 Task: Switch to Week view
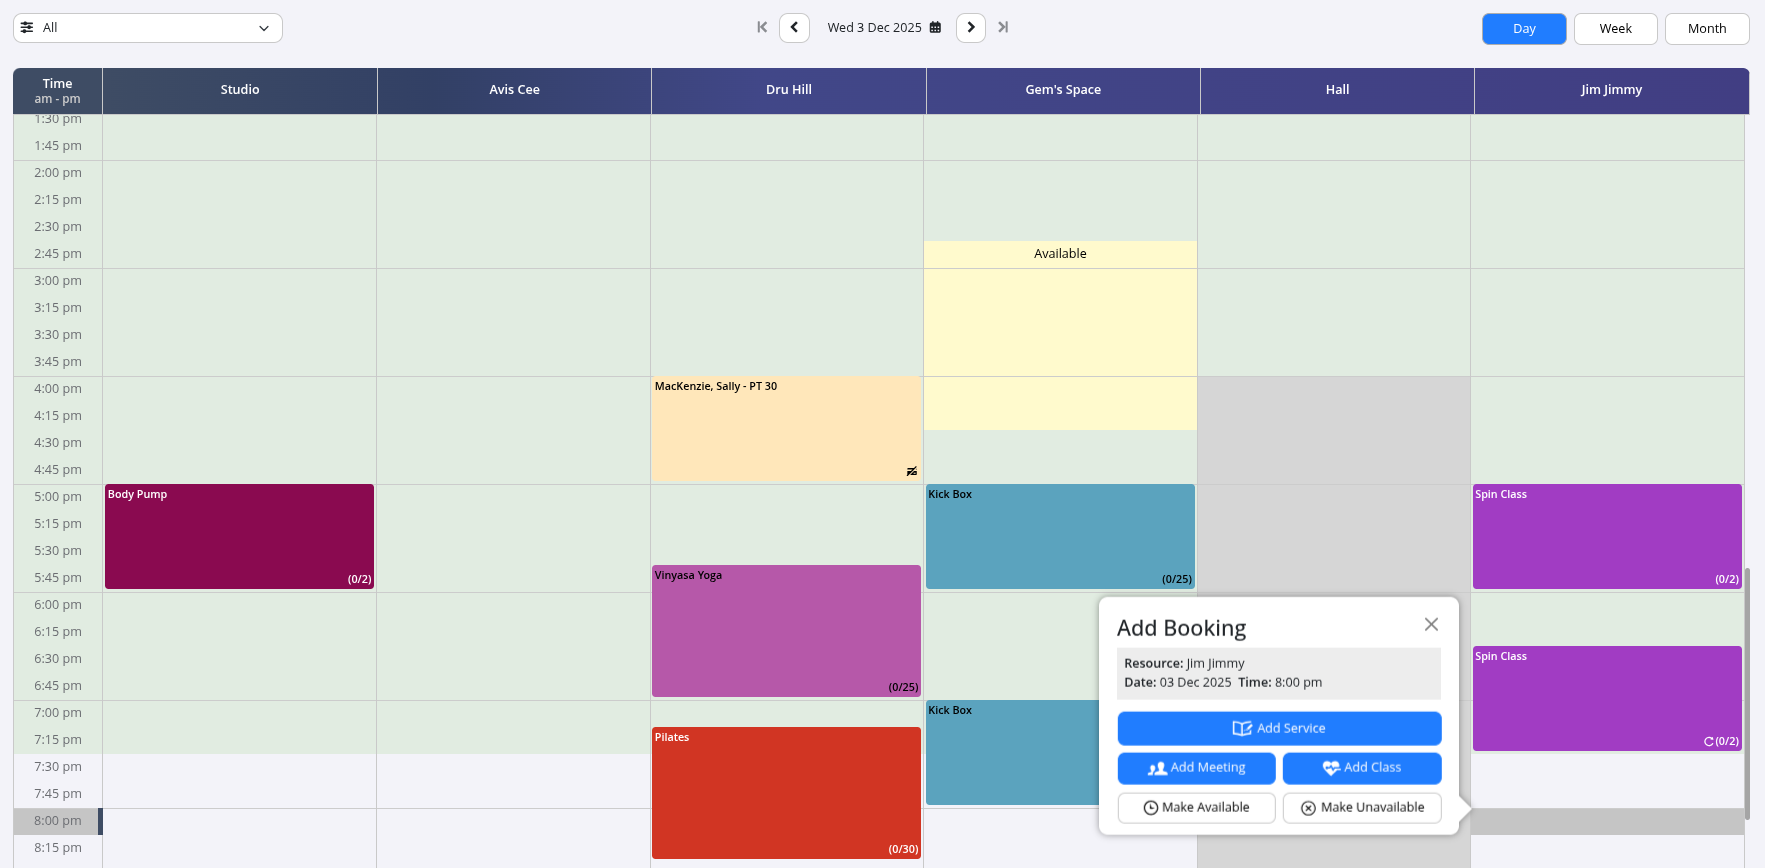click(1615, 29)
